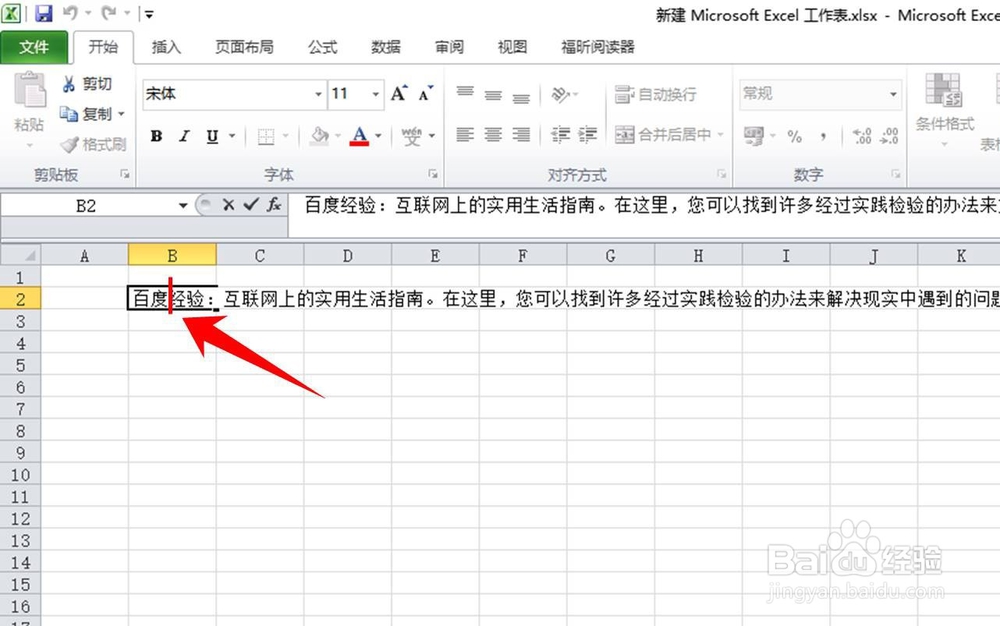Open the 宋体 font name dropdown
The height and width of the screenshot is (626, 1000).
316,93
